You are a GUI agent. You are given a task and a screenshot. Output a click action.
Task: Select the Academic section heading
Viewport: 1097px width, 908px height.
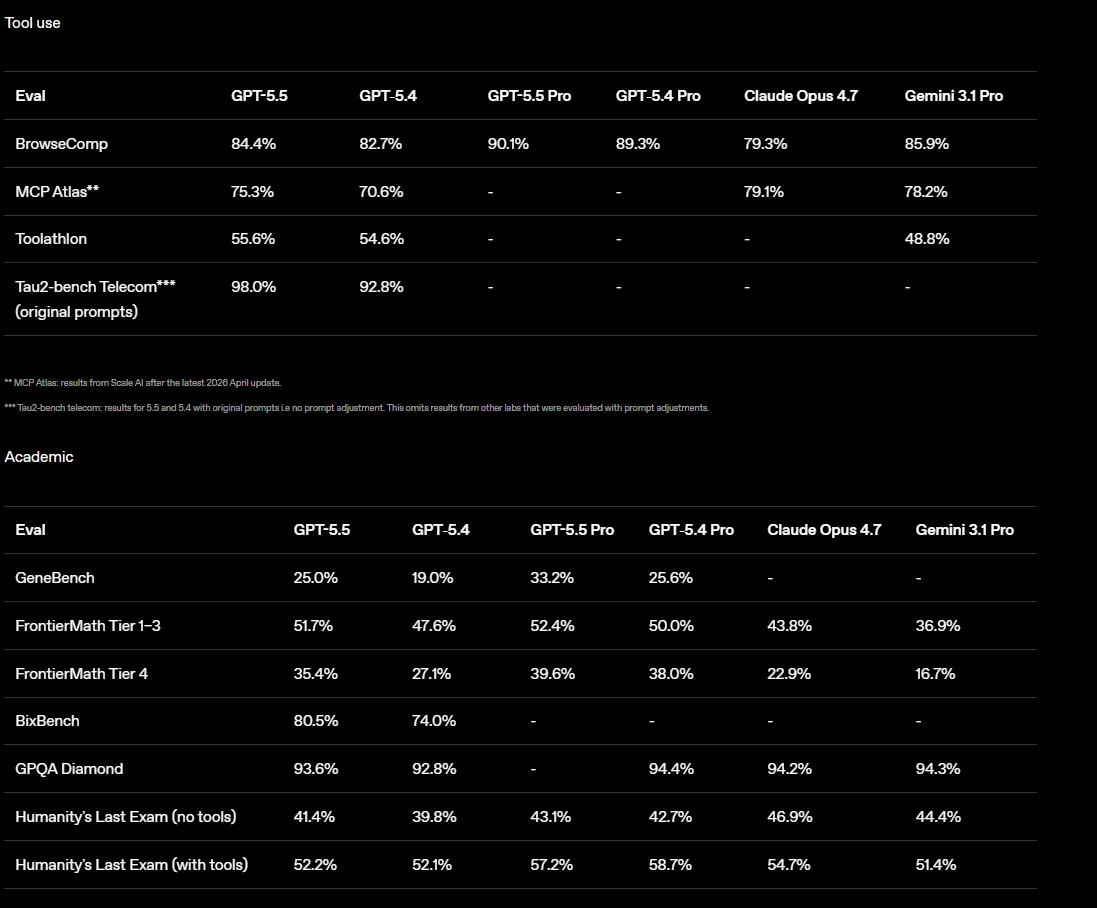(x=39, y=457)
